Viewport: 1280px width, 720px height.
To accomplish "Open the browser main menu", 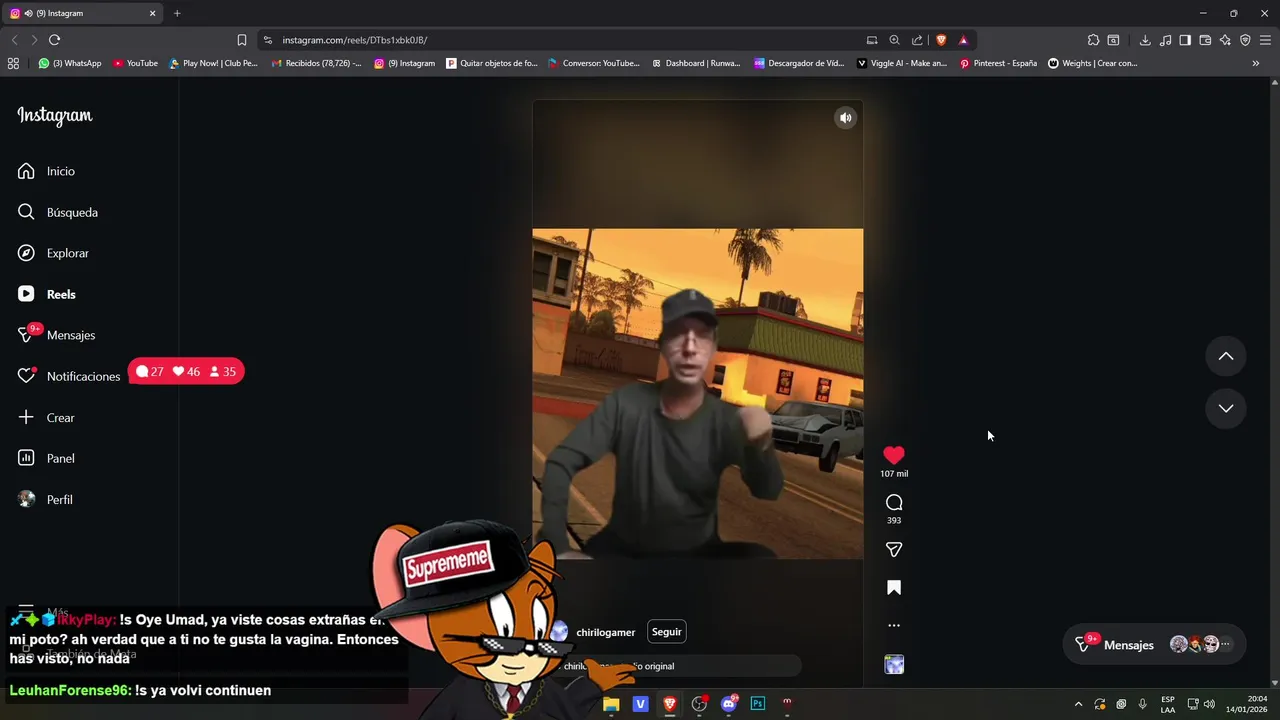I will (x=1266, y=40).
